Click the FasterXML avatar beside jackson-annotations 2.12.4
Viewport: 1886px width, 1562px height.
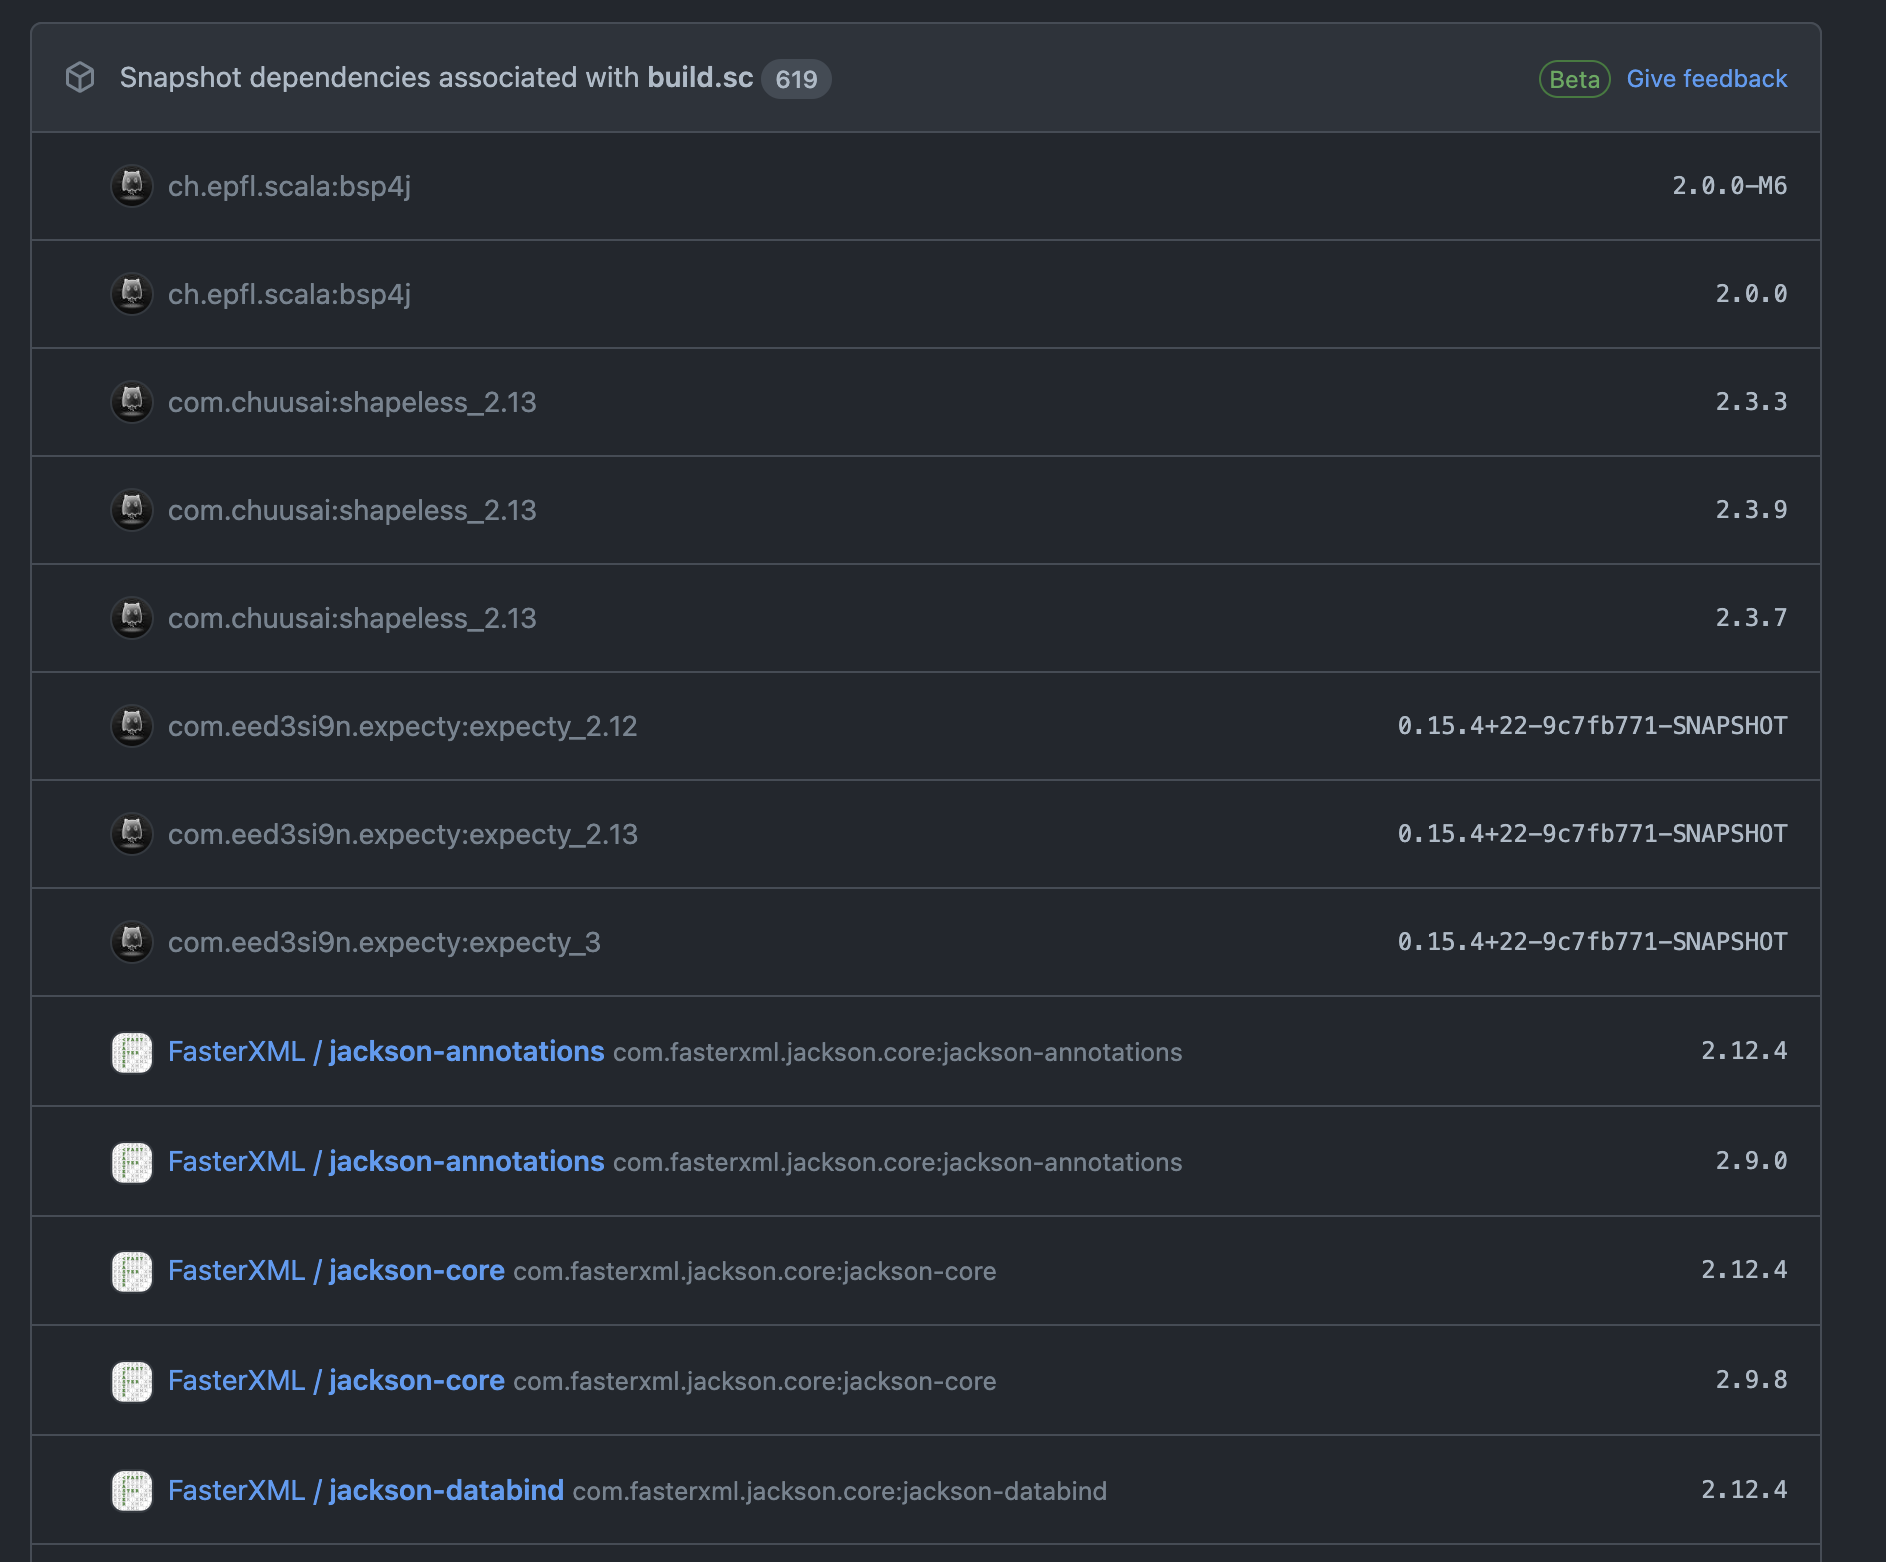pyautogui.click(x=131, y=1052)
